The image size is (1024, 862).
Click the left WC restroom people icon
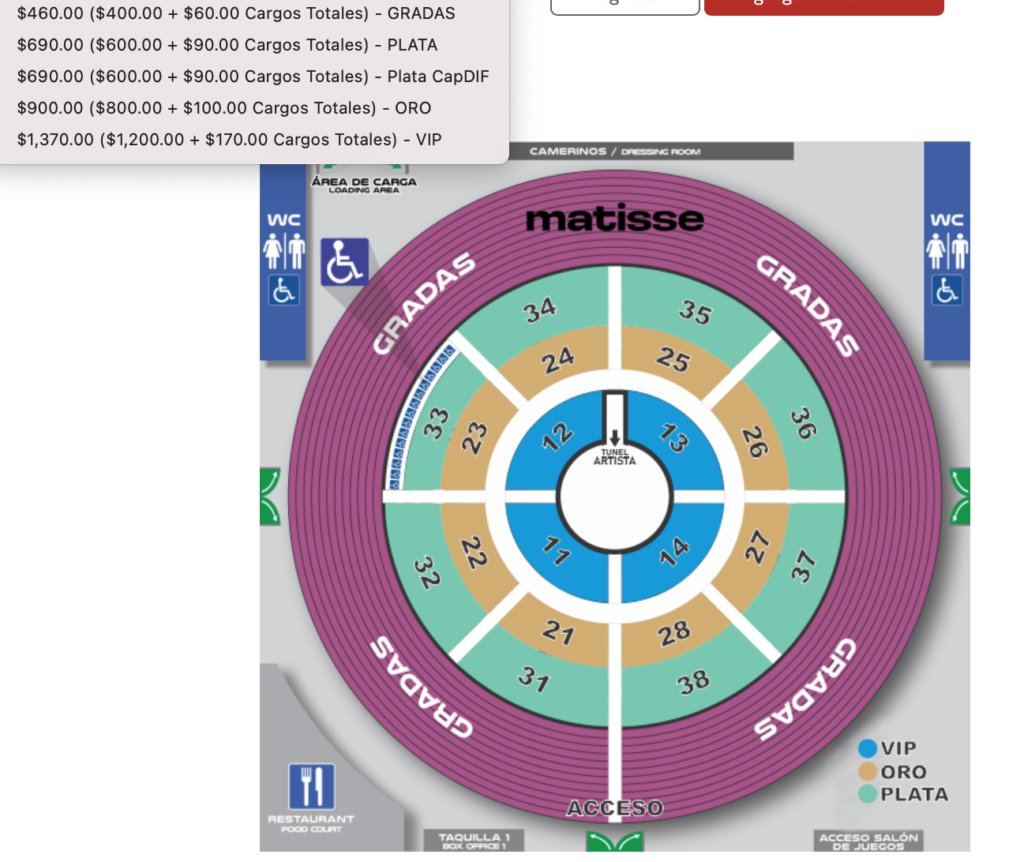(x=283, y=251)
